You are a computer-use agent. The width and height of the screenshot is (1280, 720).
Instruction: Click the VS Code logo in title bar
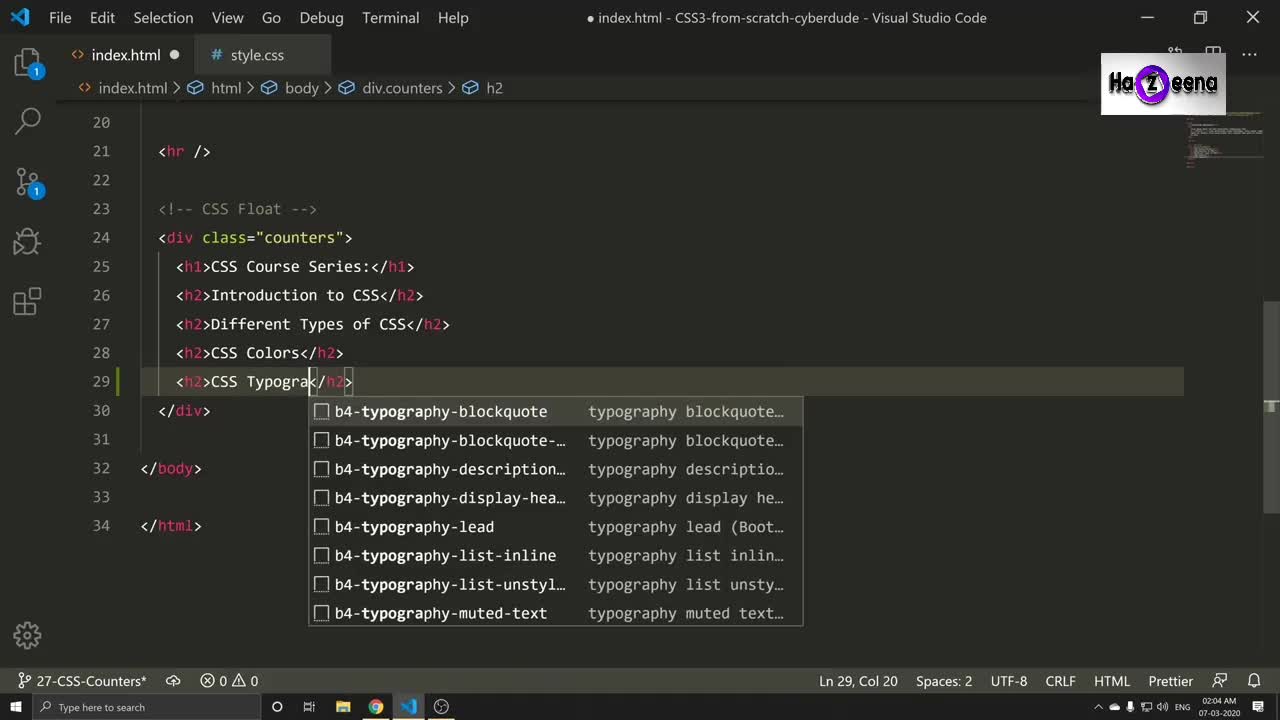[20, 17]
